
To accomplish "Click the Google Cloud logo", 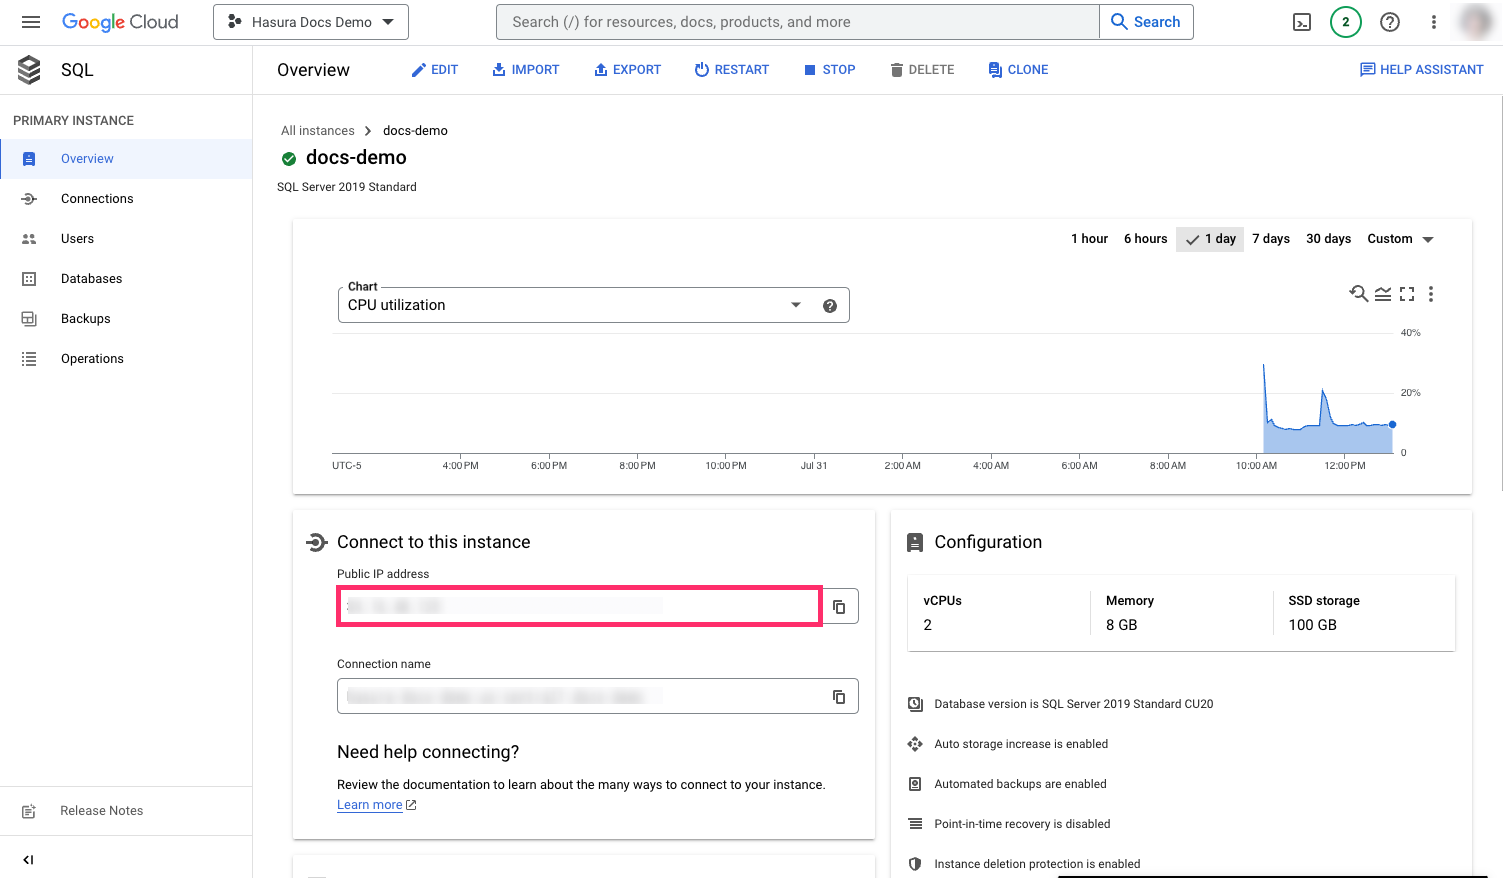I will tap(120, 22).
